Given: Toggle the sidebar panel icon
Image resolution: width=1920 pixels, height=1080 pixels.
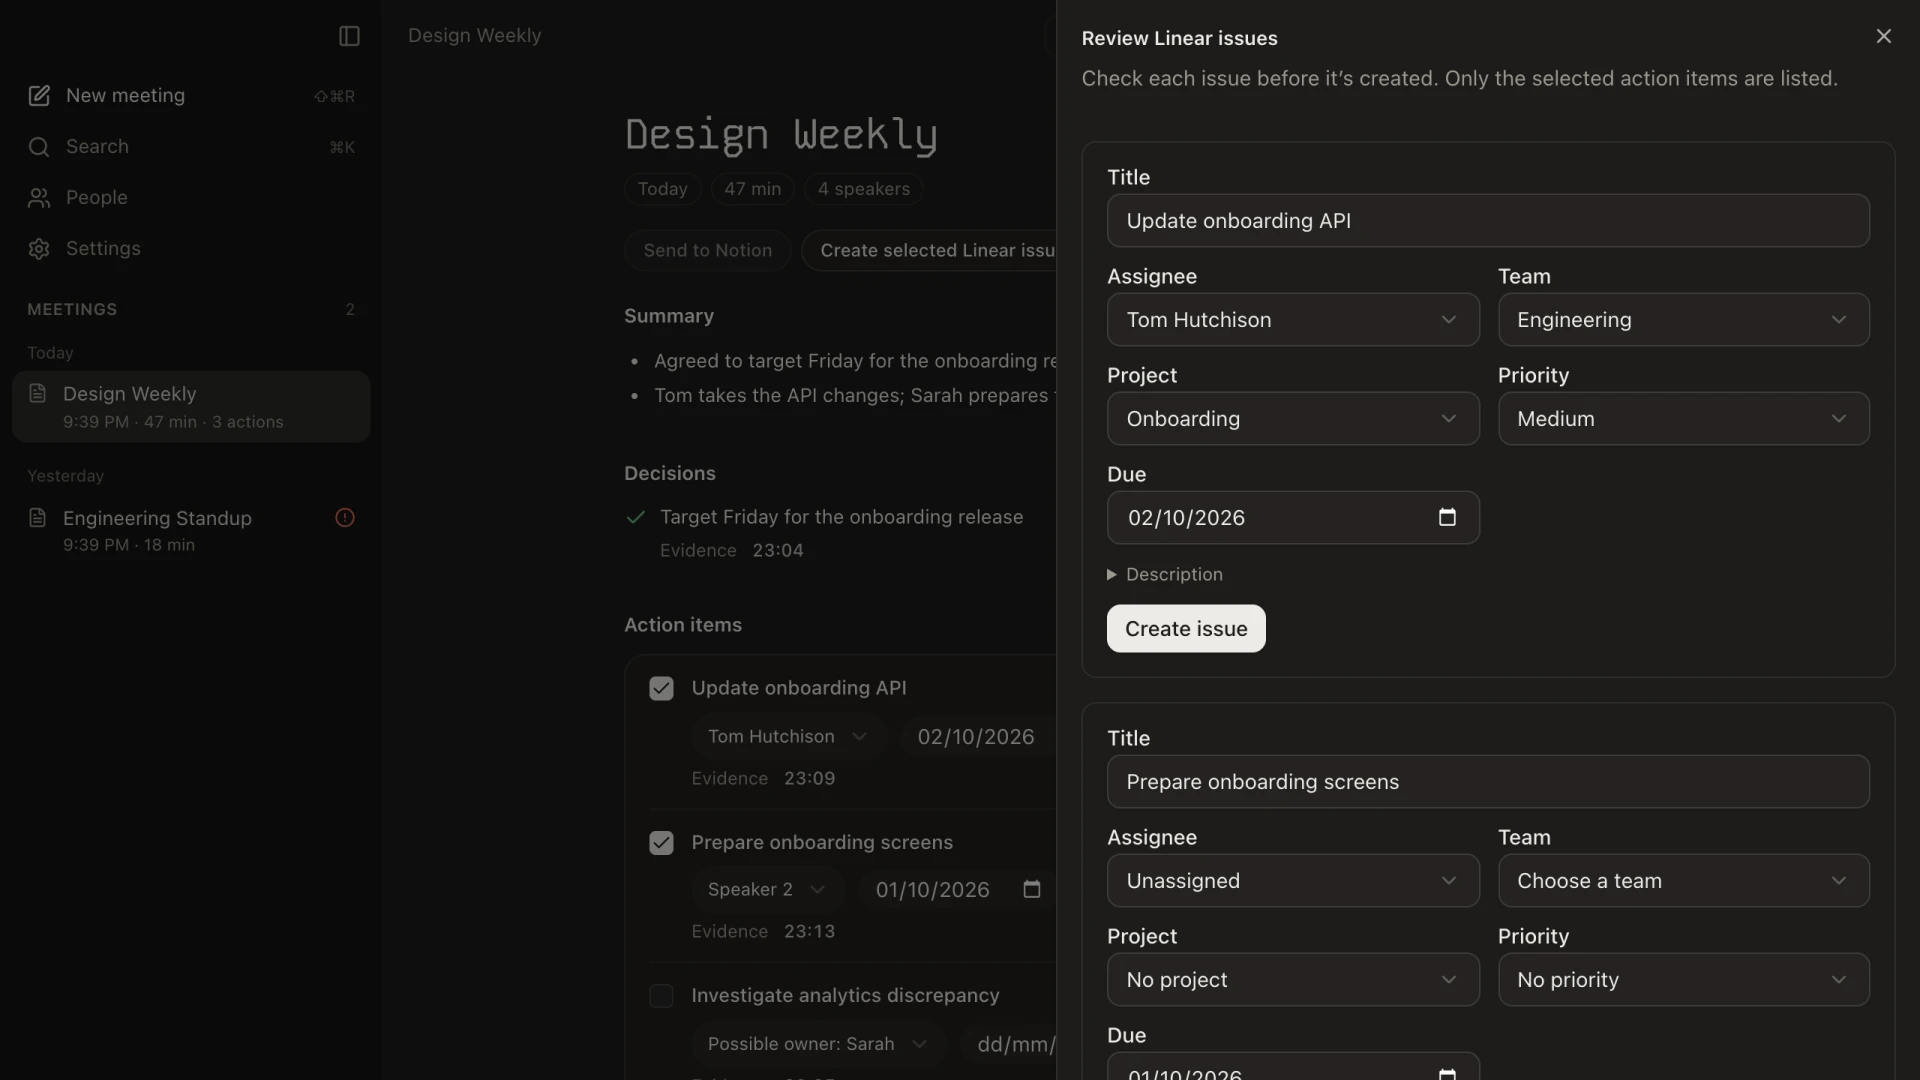Looking at the screenshot, I should pyautogui.click(x=349, y=36).
